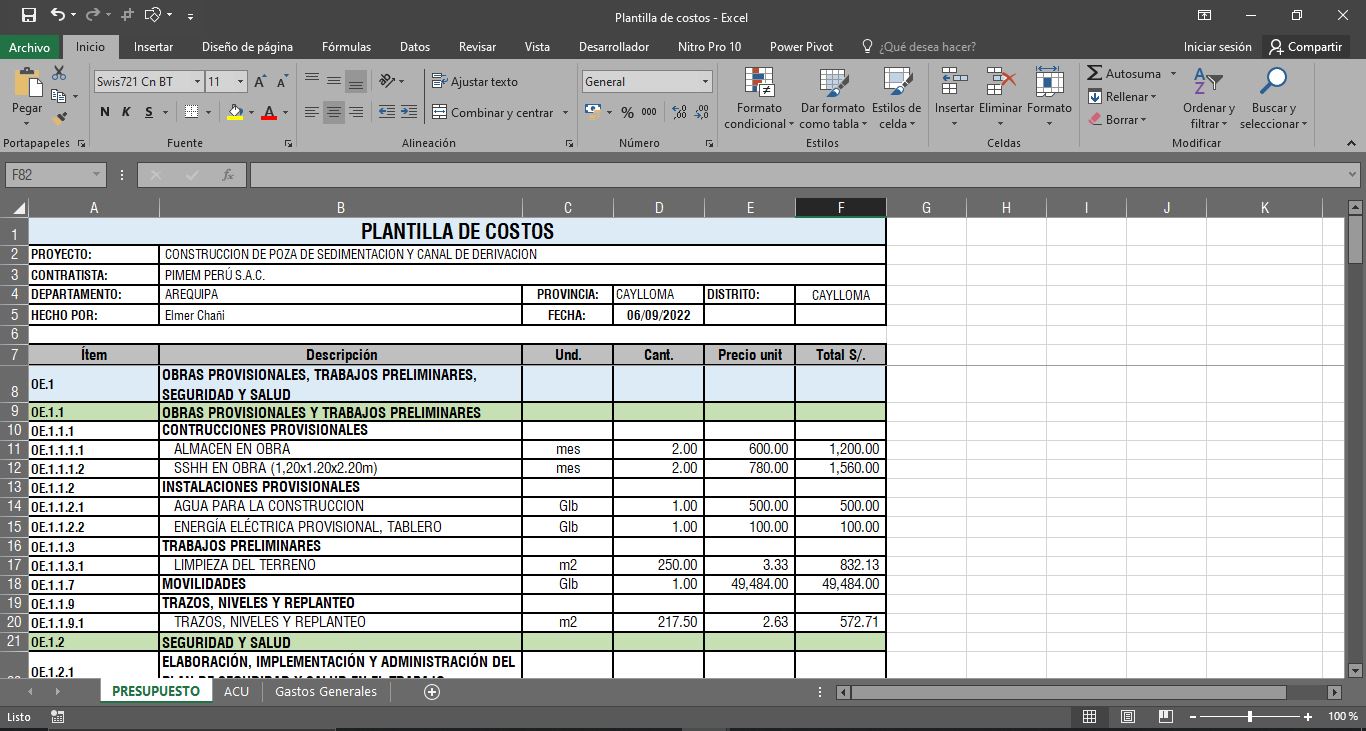The width and height of the screenshot is (1366, 731).
Task: Click the Insertar cells icon
Action: 954,82
